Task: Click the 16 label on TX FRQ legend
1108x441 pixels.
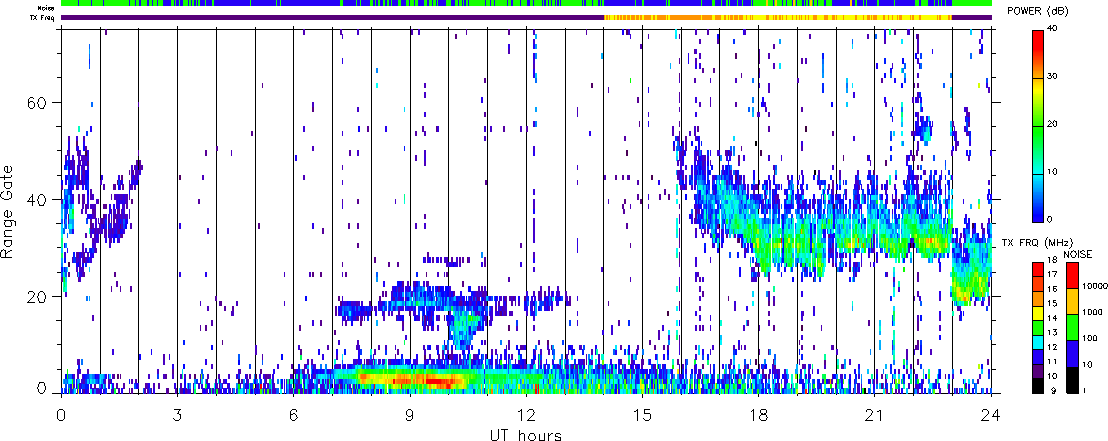Action: (x=1052, y=289)
